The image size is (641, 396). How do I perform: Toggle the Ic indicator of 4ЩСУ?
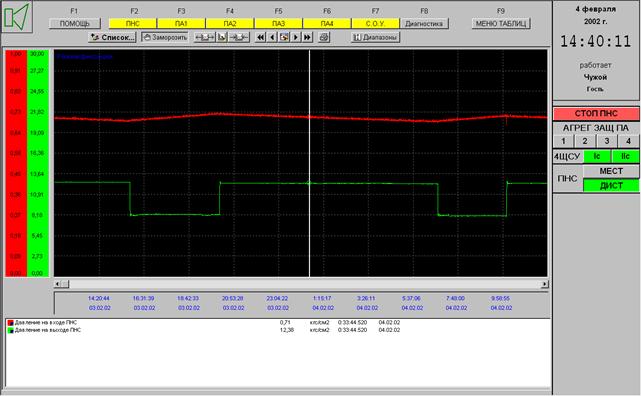point(597,156)
